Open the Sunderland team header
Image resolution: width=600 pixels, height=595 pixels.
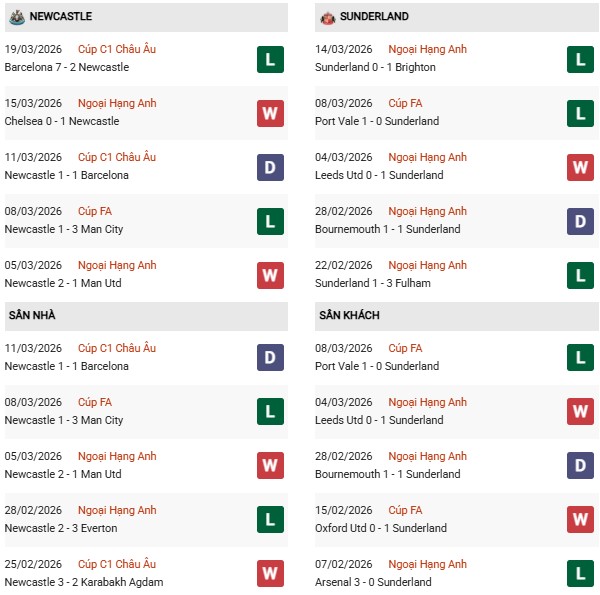click(x=374, y=17)
